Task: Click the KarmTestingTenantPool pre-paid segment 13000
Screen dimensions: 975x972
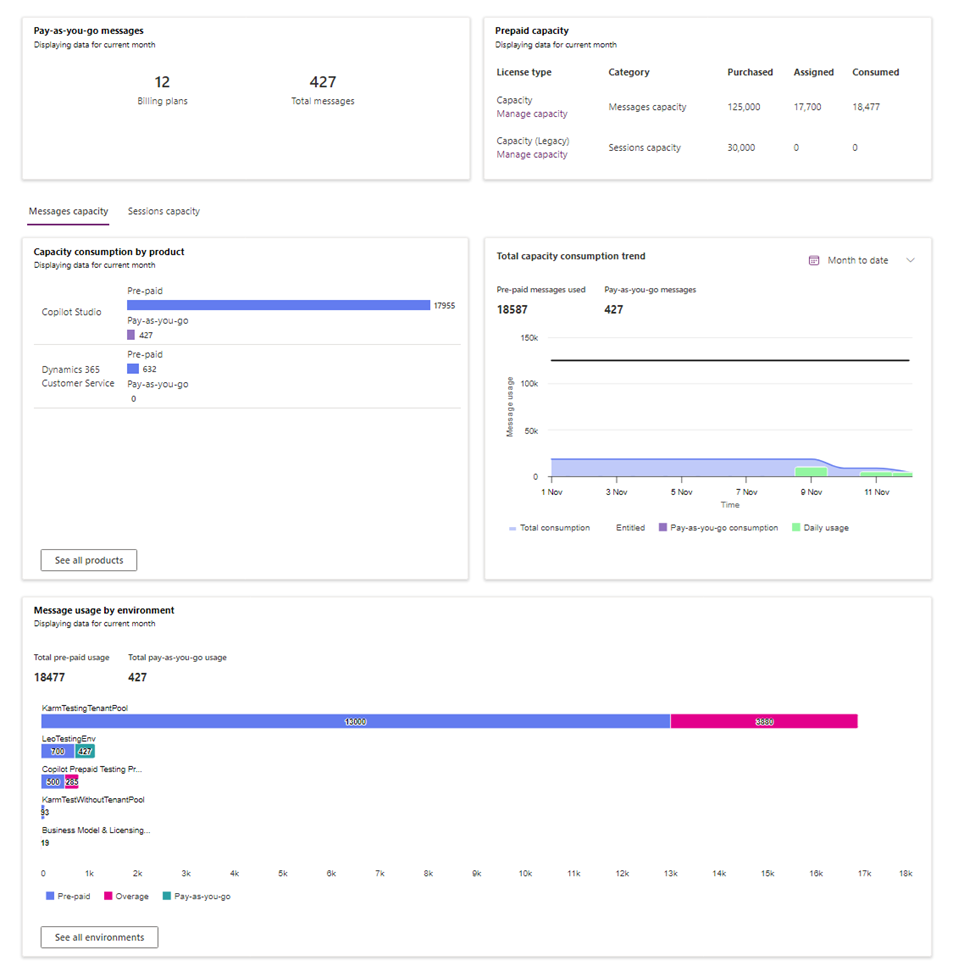Action: [x=356, y=721]
